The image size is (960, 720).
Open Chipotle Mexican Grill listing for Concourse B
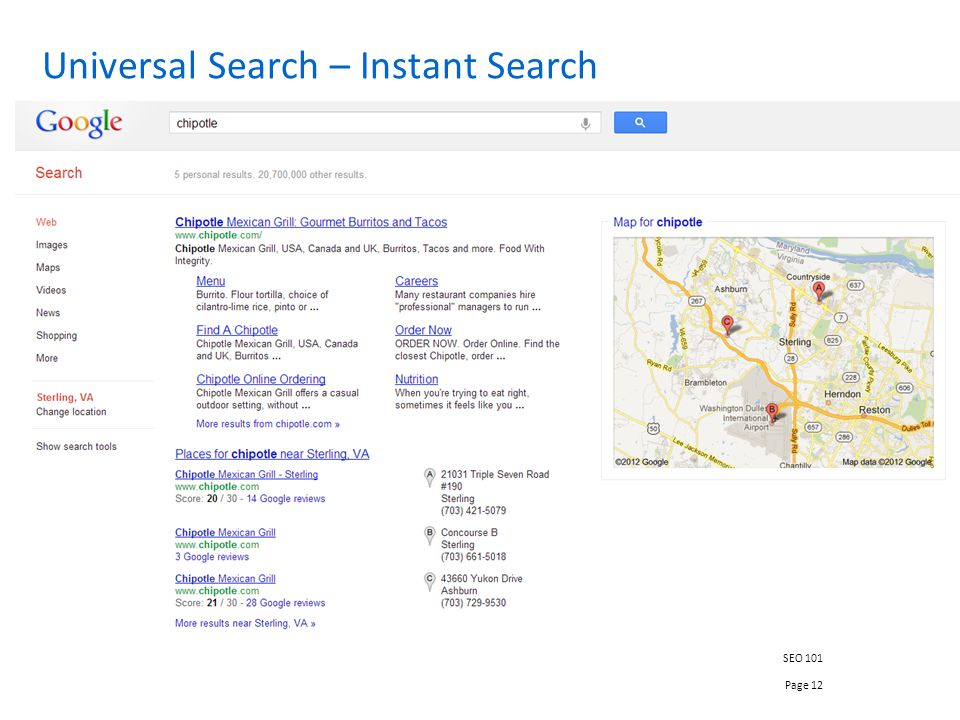point(225,533)
